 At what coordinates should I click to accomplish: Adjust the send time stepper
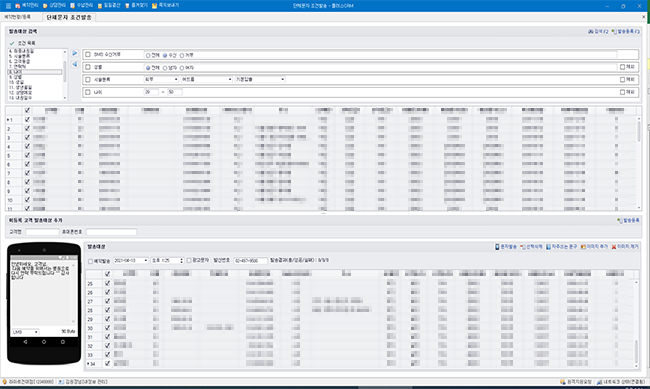pyautogui.click(x=181, y=260)
